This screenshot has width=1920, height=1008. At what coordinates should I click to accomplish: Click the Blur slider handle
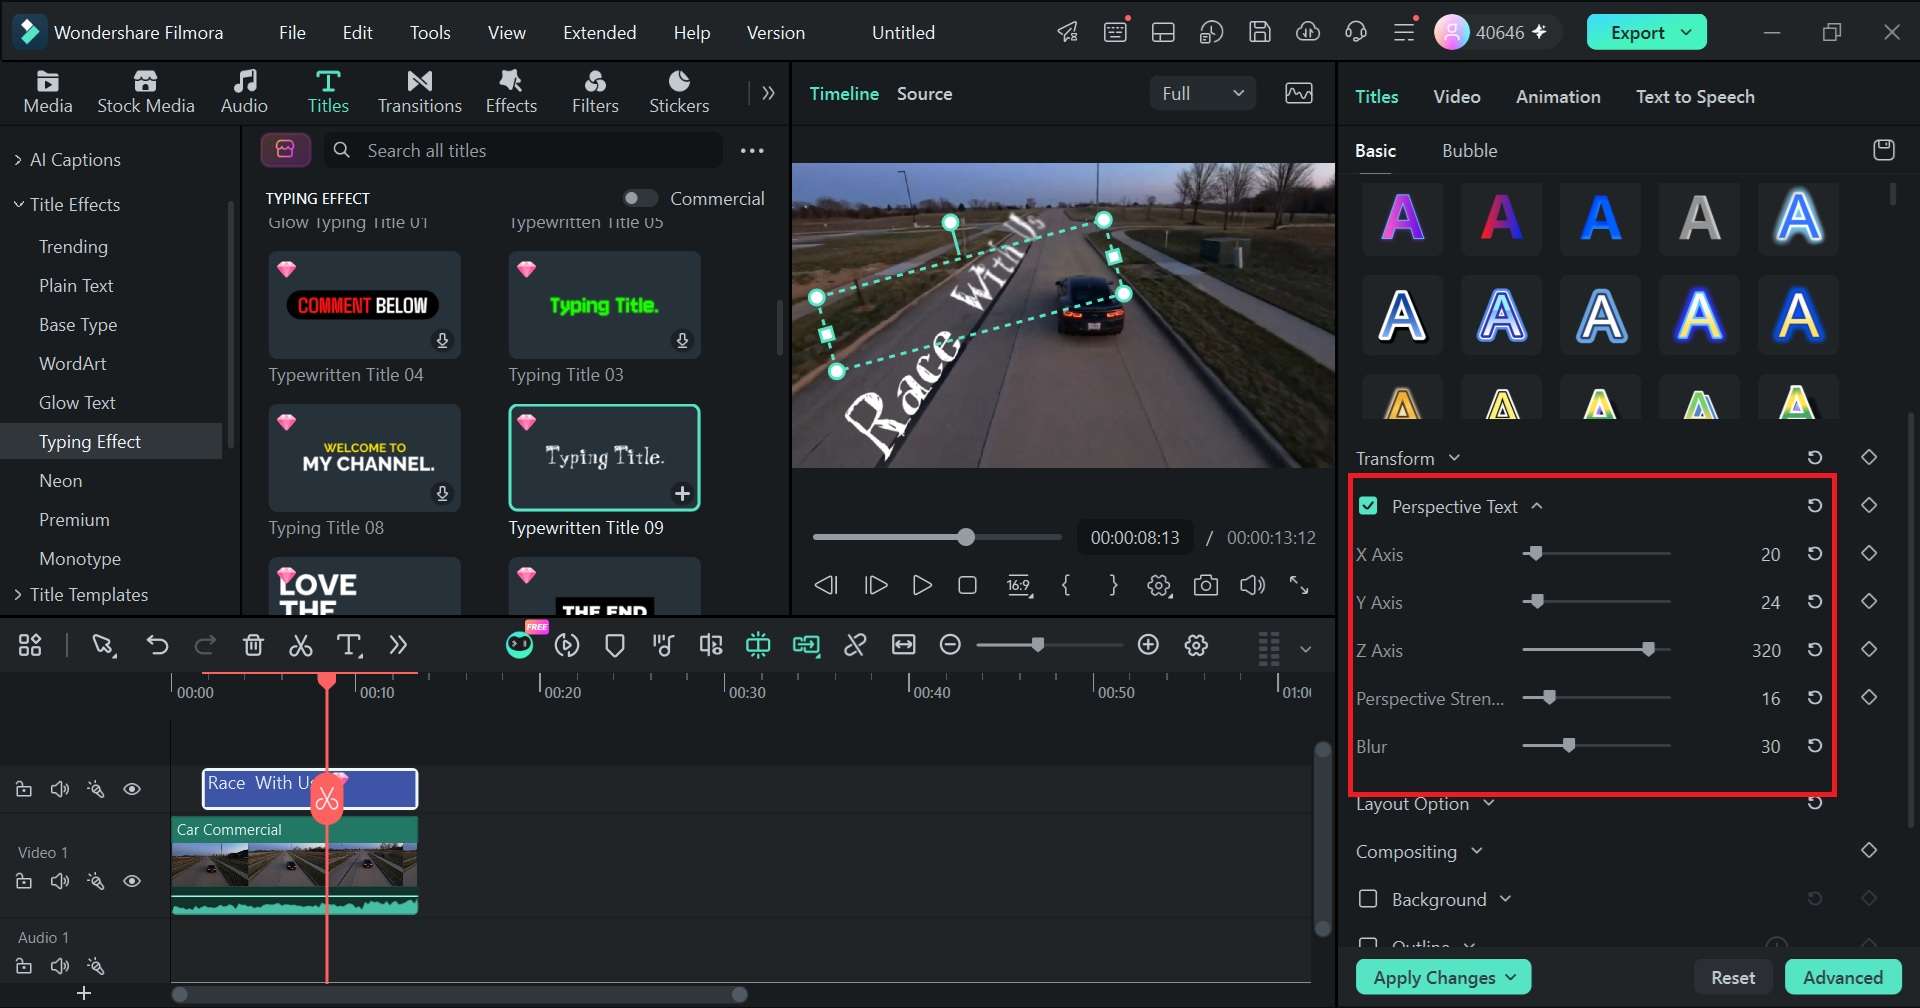(x=1569, y=745)
